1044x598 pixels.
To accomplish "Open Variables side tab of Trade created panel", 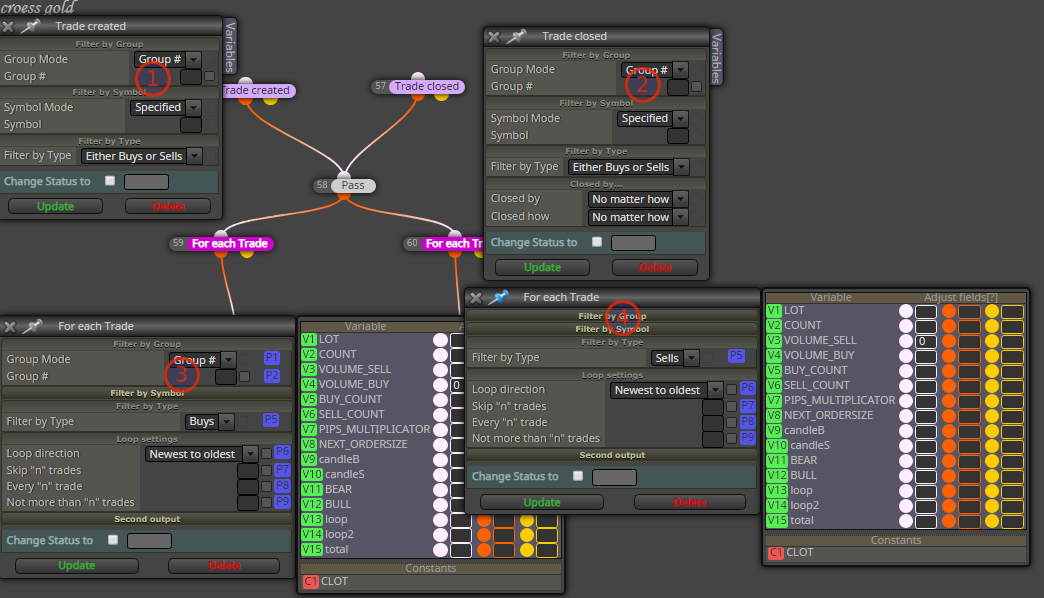I will click(x=230, y=47).
